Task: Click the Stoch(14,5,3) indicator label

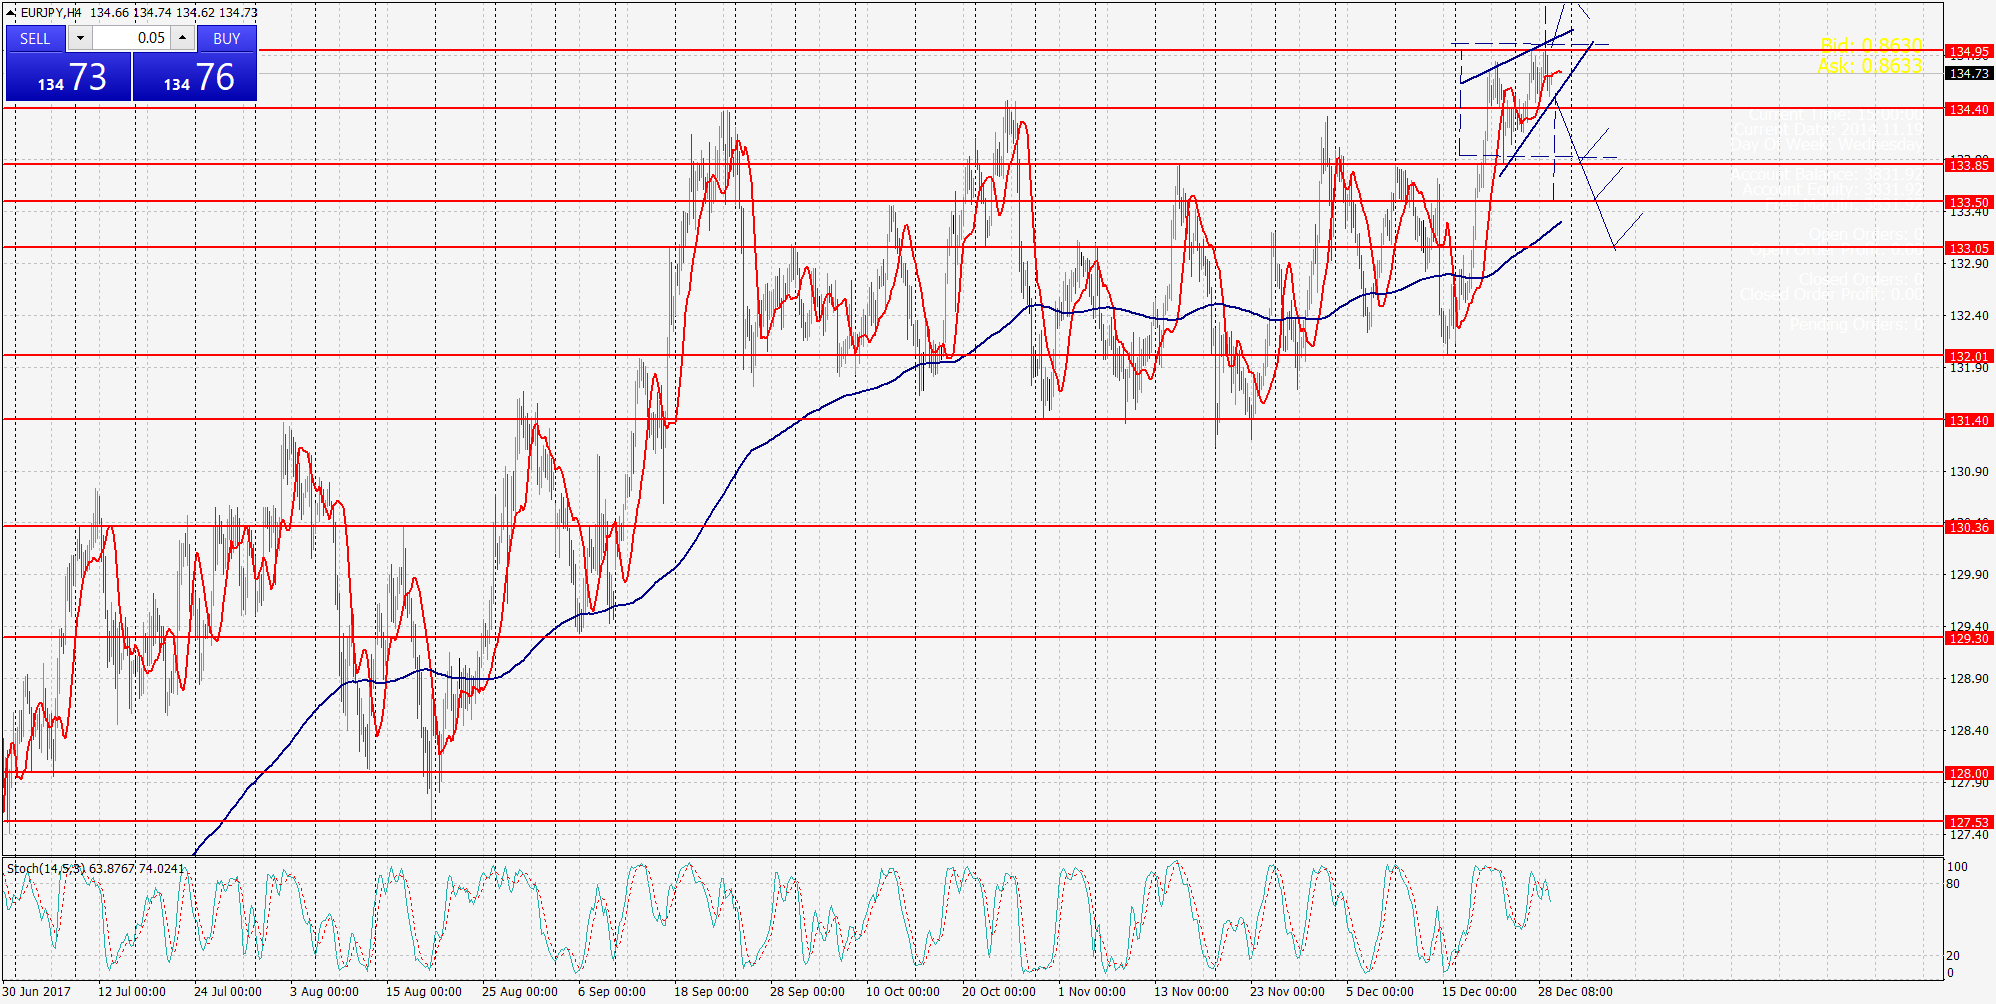Action: click(x=45, y=868)
